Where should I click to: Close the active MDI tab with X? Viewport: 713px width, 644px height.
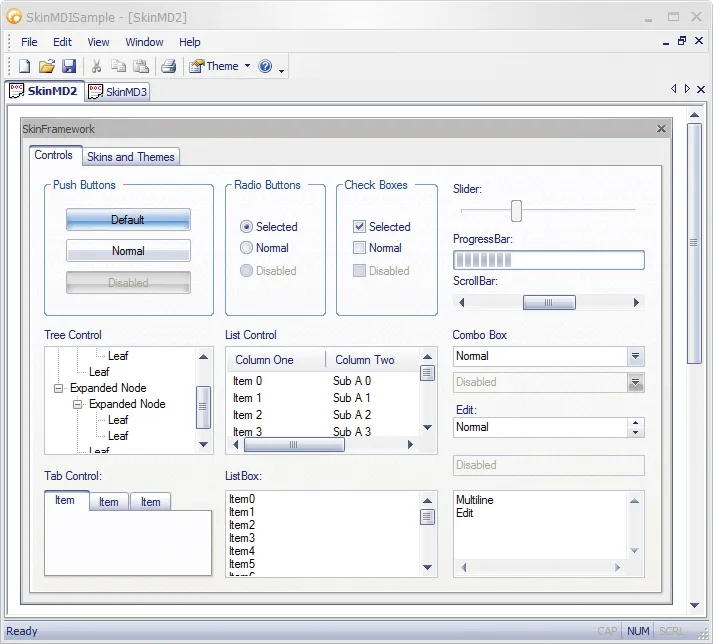pyautogui.click(x=701, y=89)
